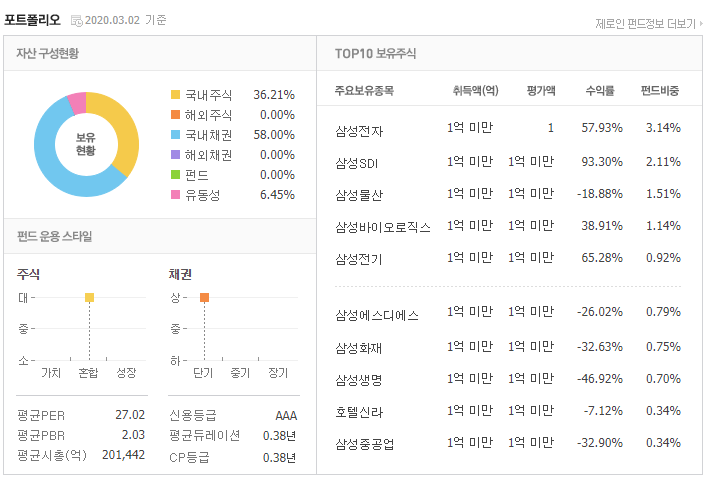Click the -7.12% return value

603,410
